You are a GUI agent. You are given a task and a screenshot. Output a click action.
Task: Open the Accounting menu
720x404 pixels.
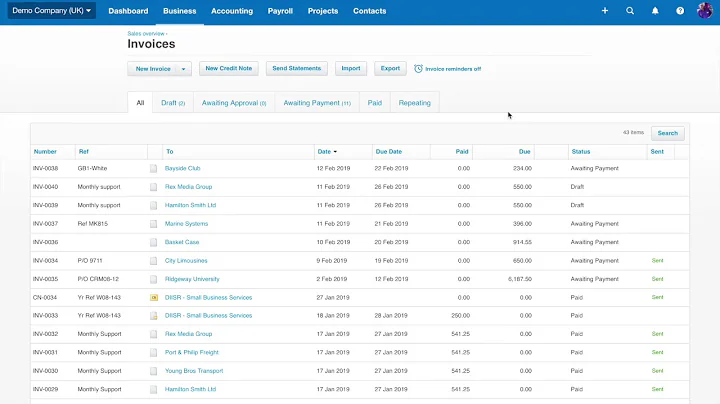coord(232,11)
